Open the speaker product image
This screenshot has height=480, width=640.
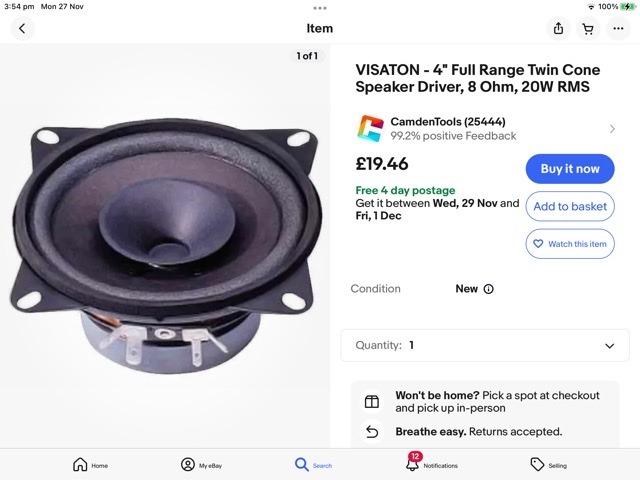click(x=165, y=246)
